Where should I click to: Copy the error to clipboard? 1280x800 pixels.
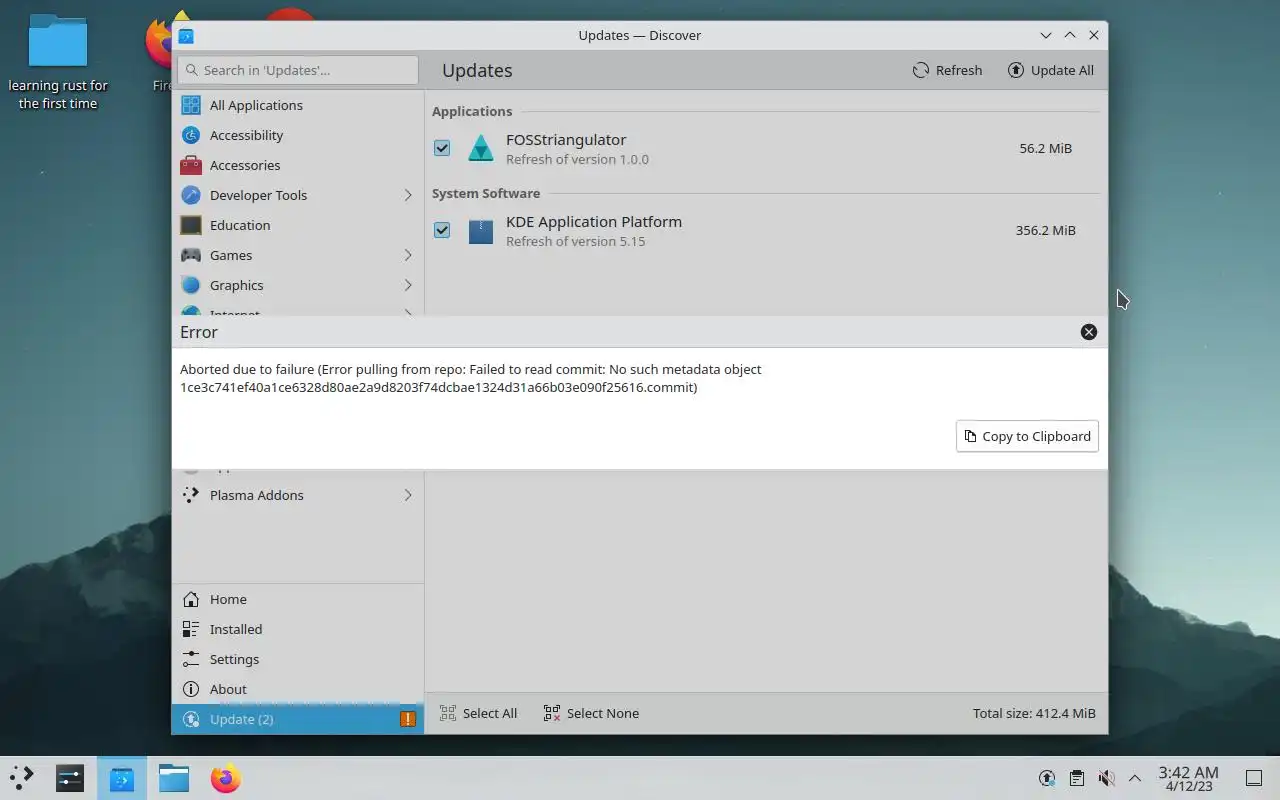pos(1027,436)
